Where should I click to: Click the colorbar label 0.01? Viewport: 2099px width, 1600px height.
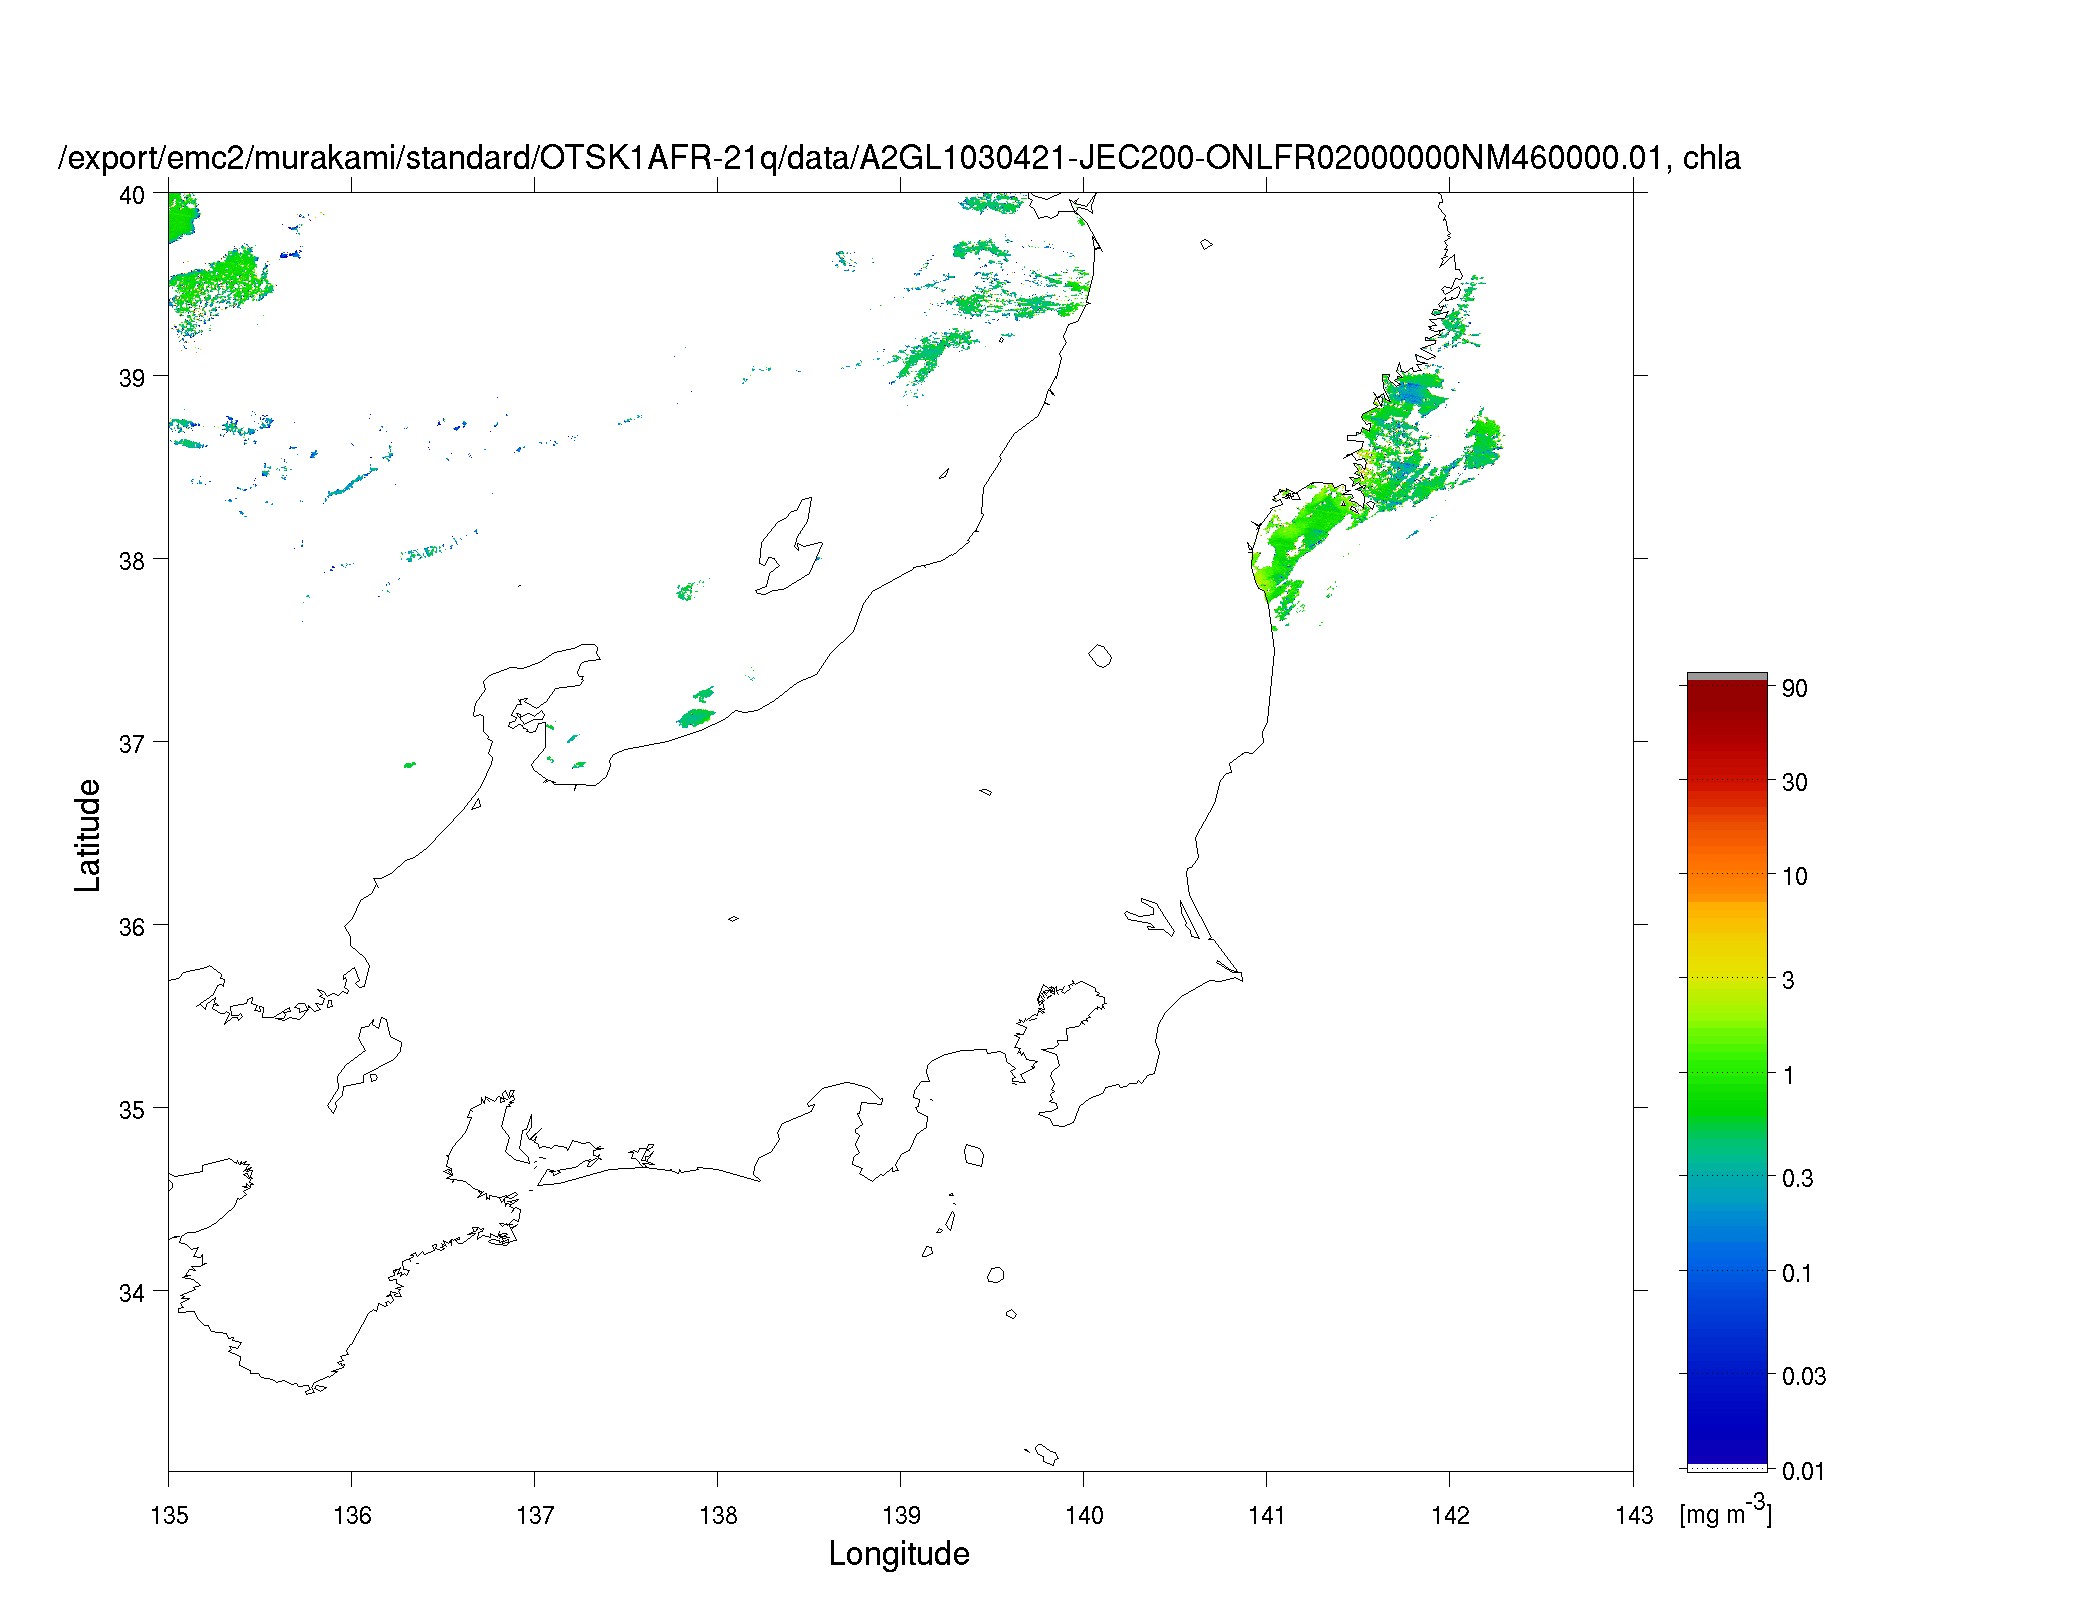[1804, 1471]
